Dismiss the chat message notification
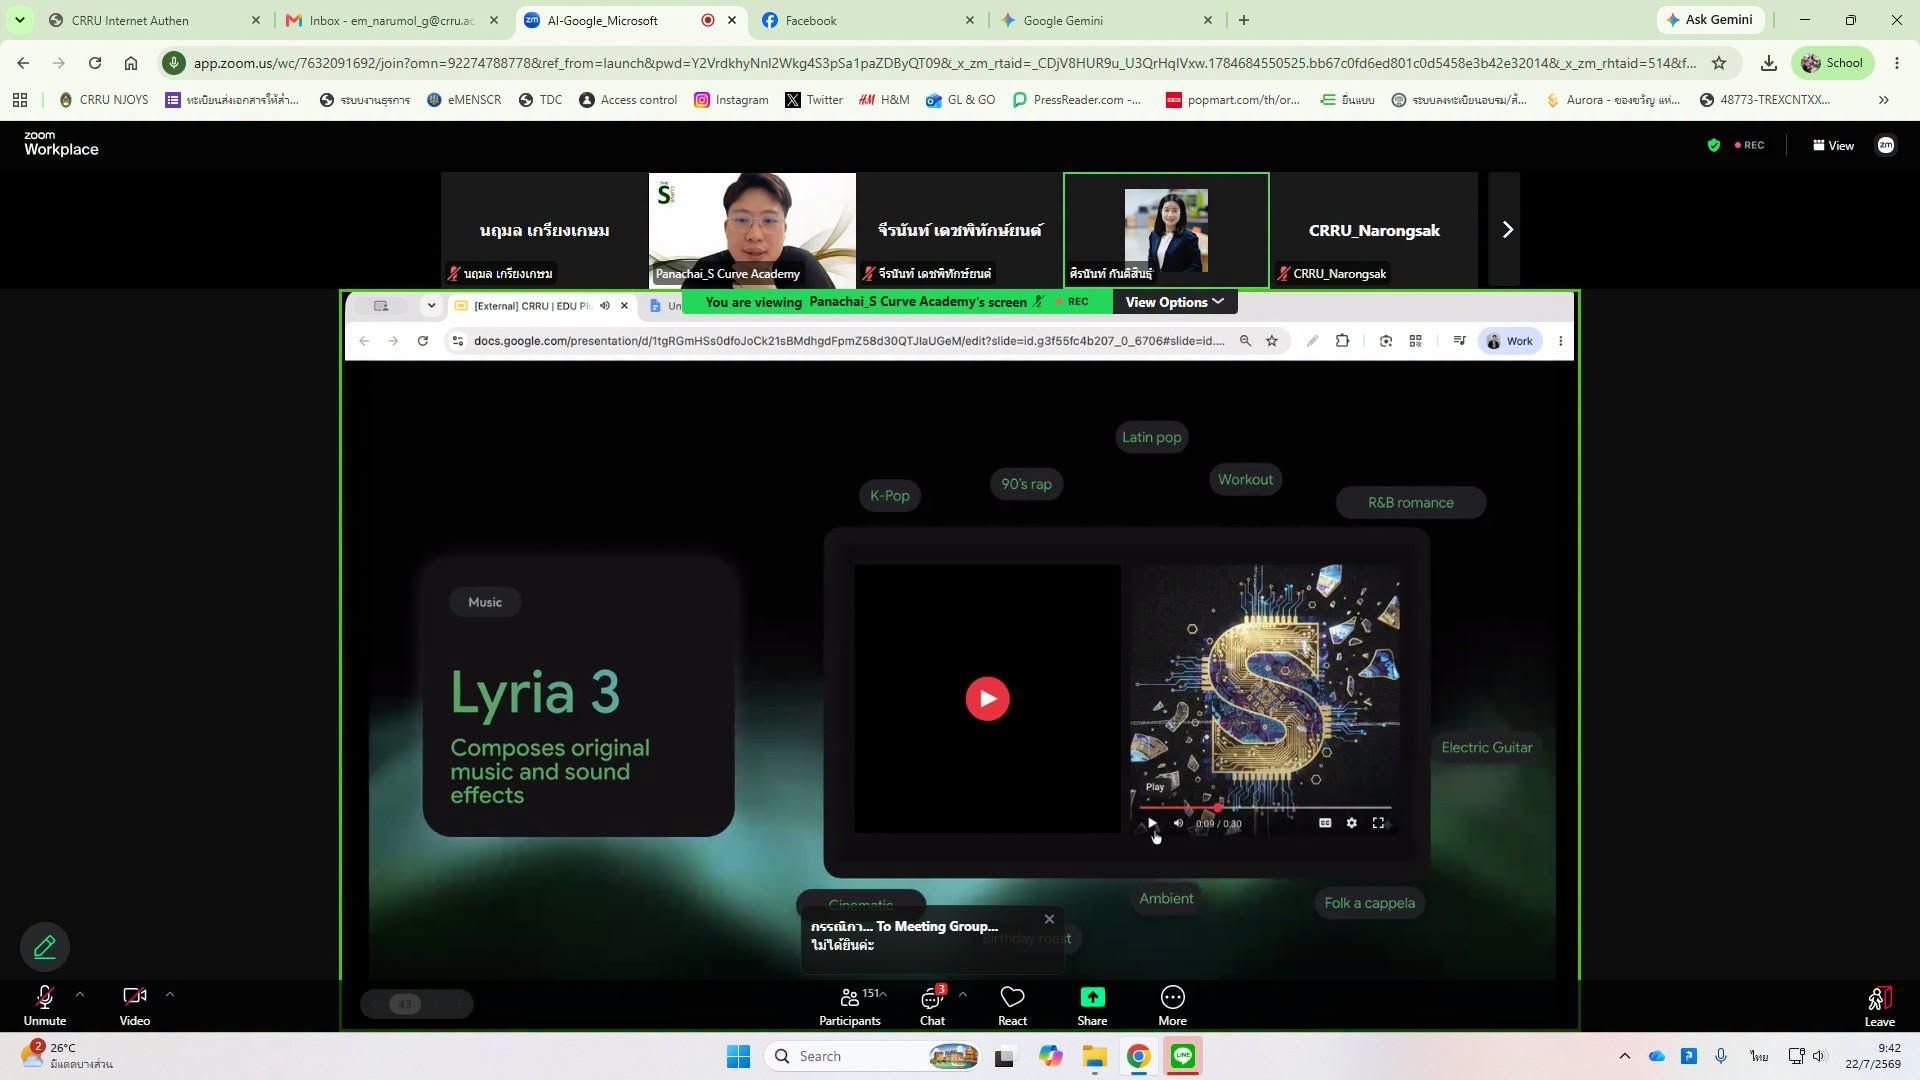 click(x=1049, y=919)
